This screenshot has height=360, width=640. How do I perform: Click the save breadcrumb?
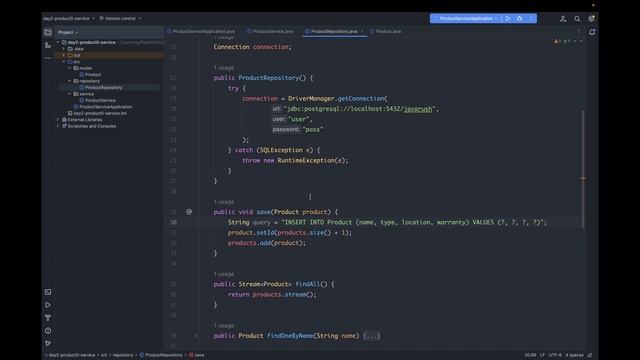pyautogui.click(x=197, y=355)
